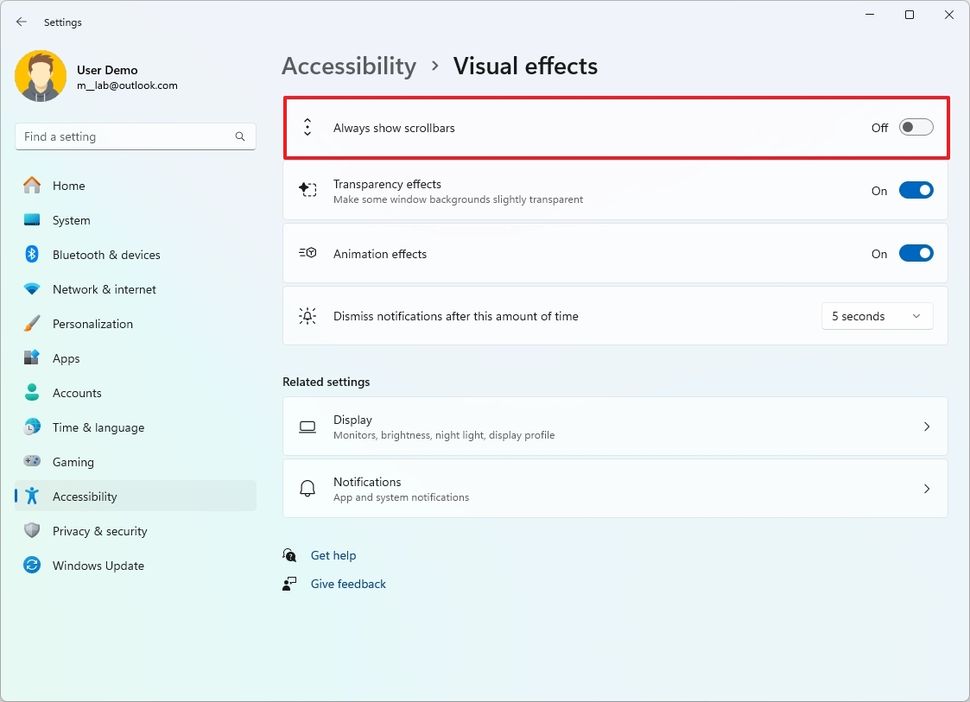Open the dismiss notifications time dropdown
The width and height of the screenshot is (970, 702).
pos(877,316)
